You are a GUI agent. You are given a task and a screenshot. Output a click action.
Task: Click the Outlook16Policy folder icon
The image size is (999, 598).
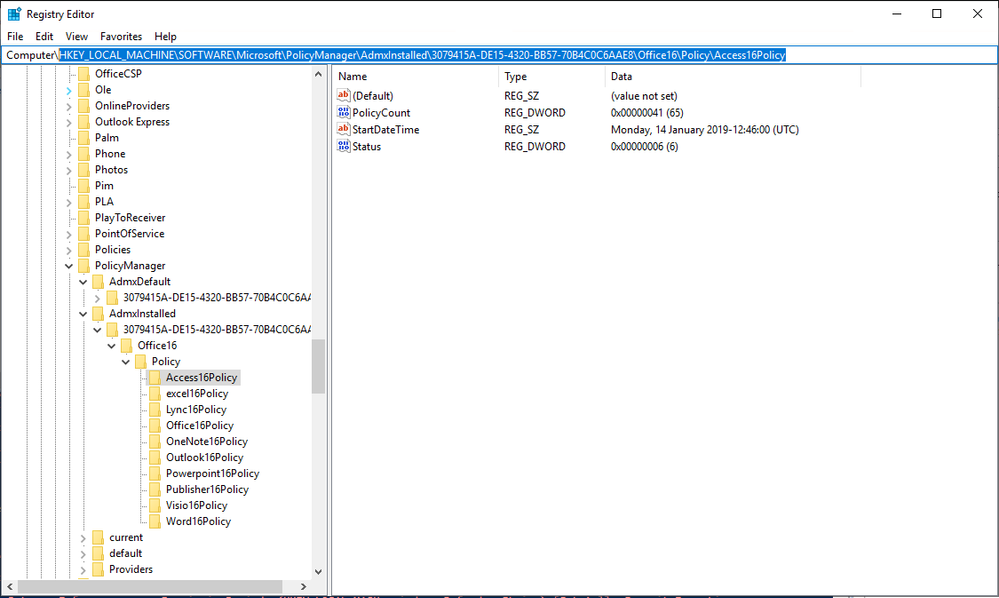[155, 457]
